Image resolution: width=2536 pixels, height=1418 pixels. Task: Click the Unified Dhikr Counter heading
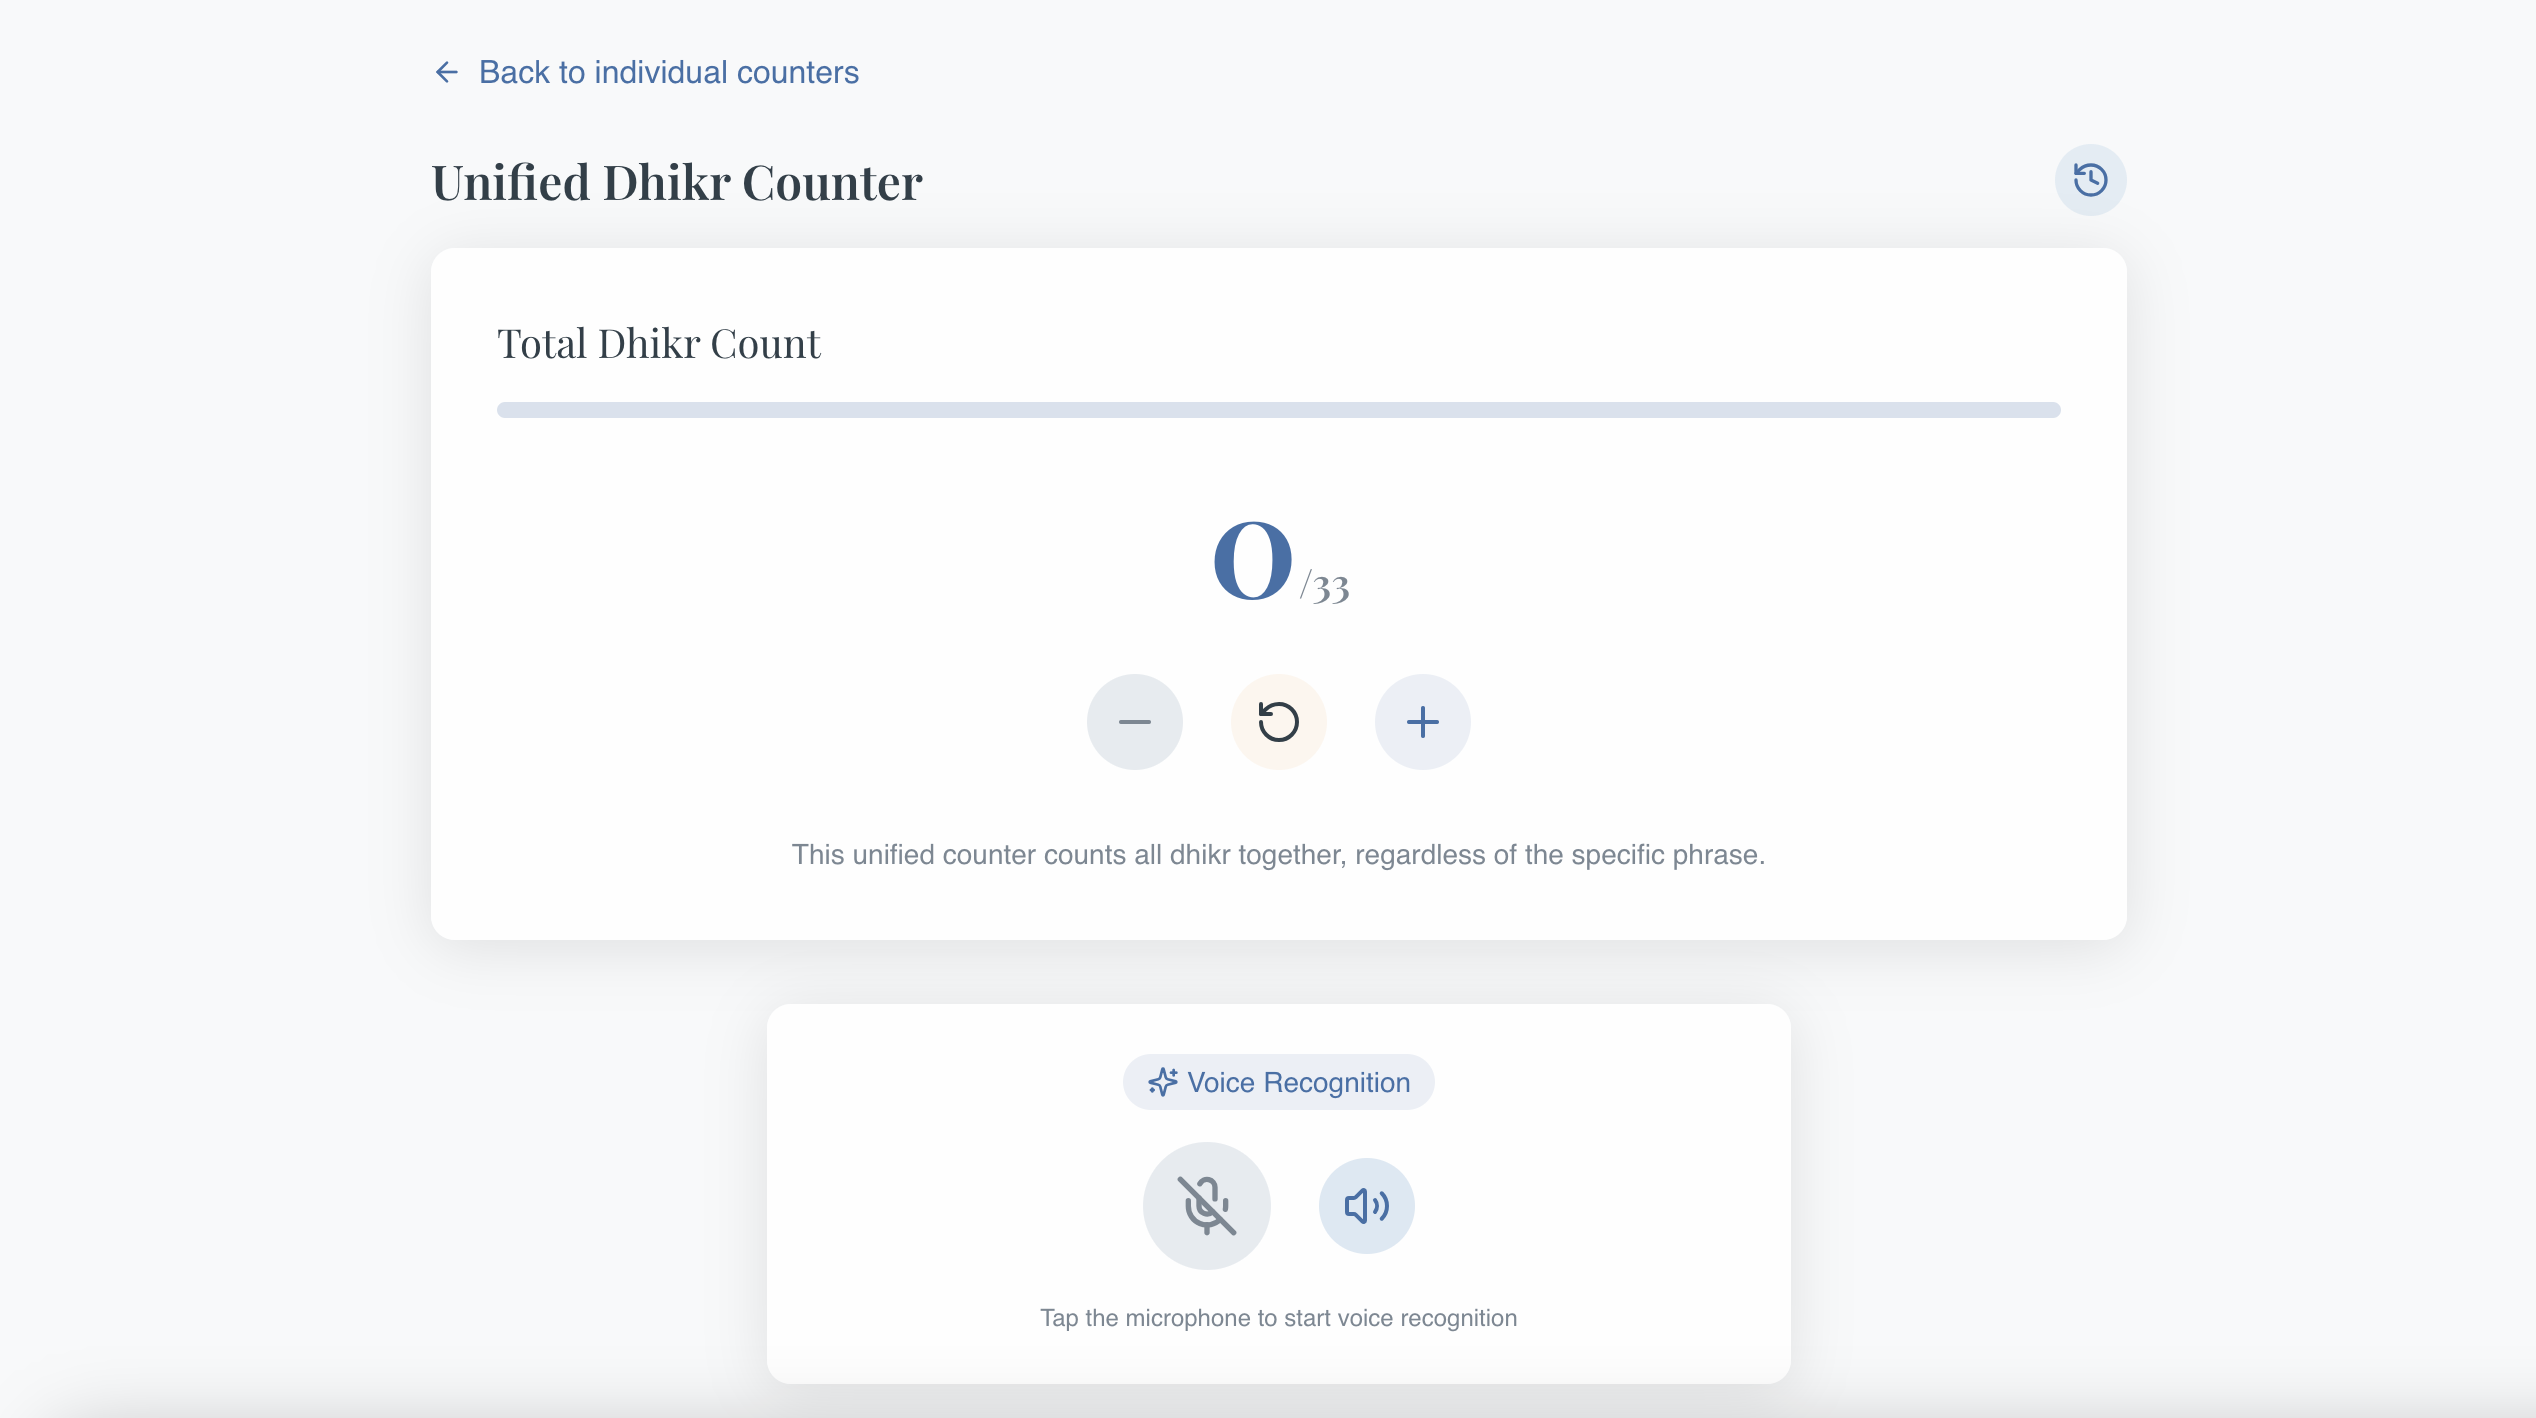point(677,183)
